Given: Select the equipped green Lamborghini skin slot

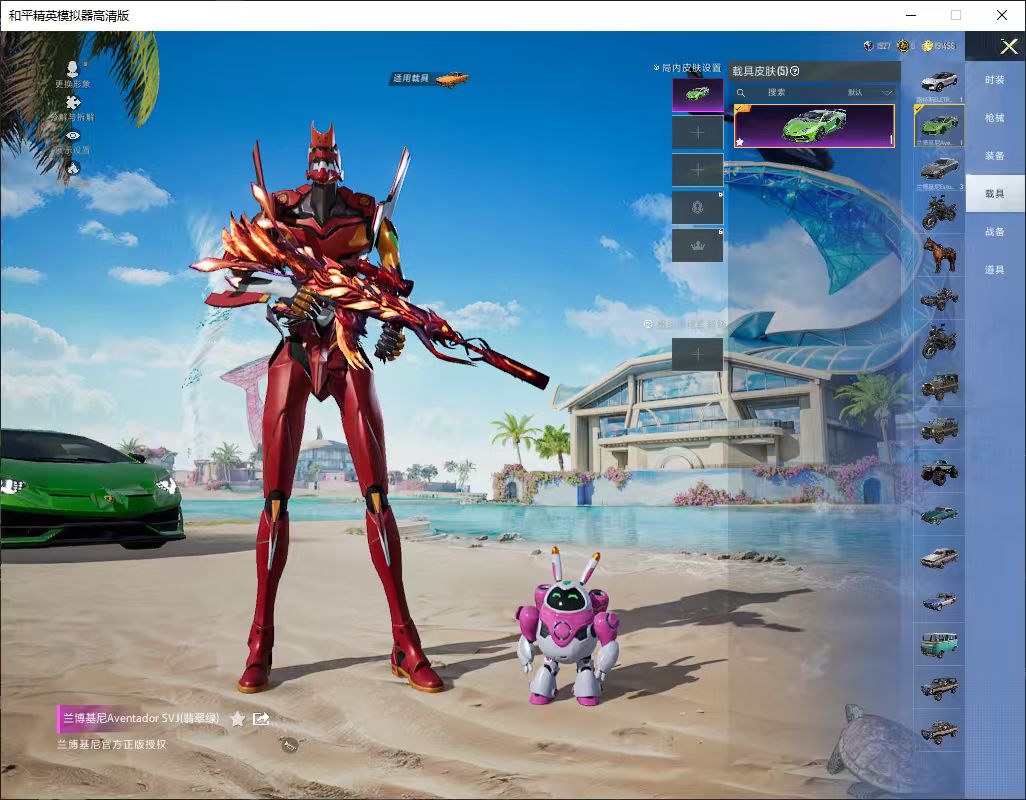Looking at the screenshot, I should tap(698, 95).
